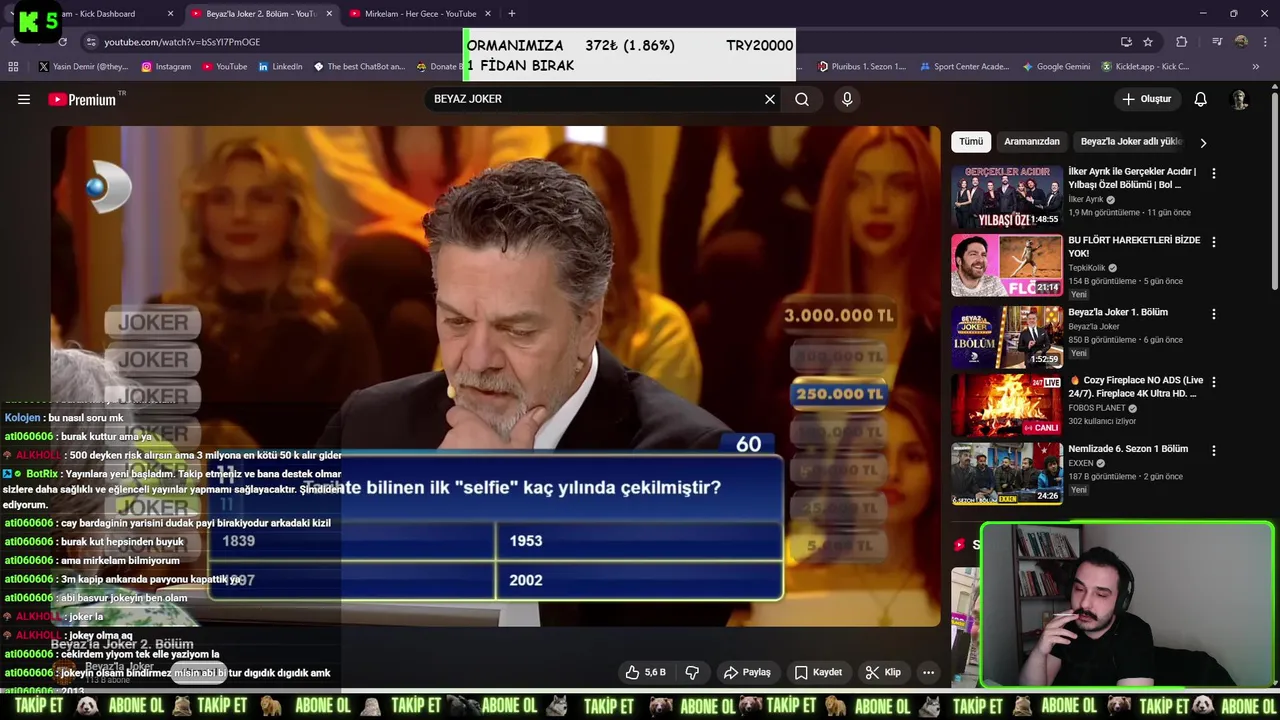Open options menu for Beyaz'la Joker 1. Bölüm
Screen dimensions: 1280x720
click(1214, 313)
